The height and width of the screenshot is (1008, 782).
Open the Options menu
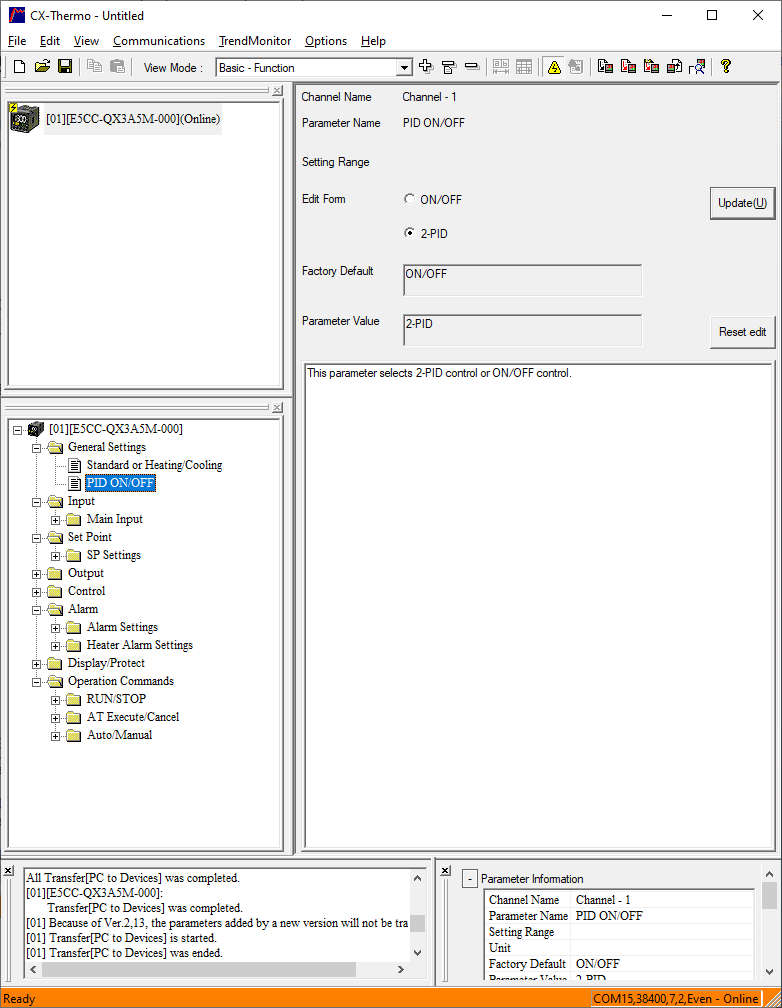325,40
